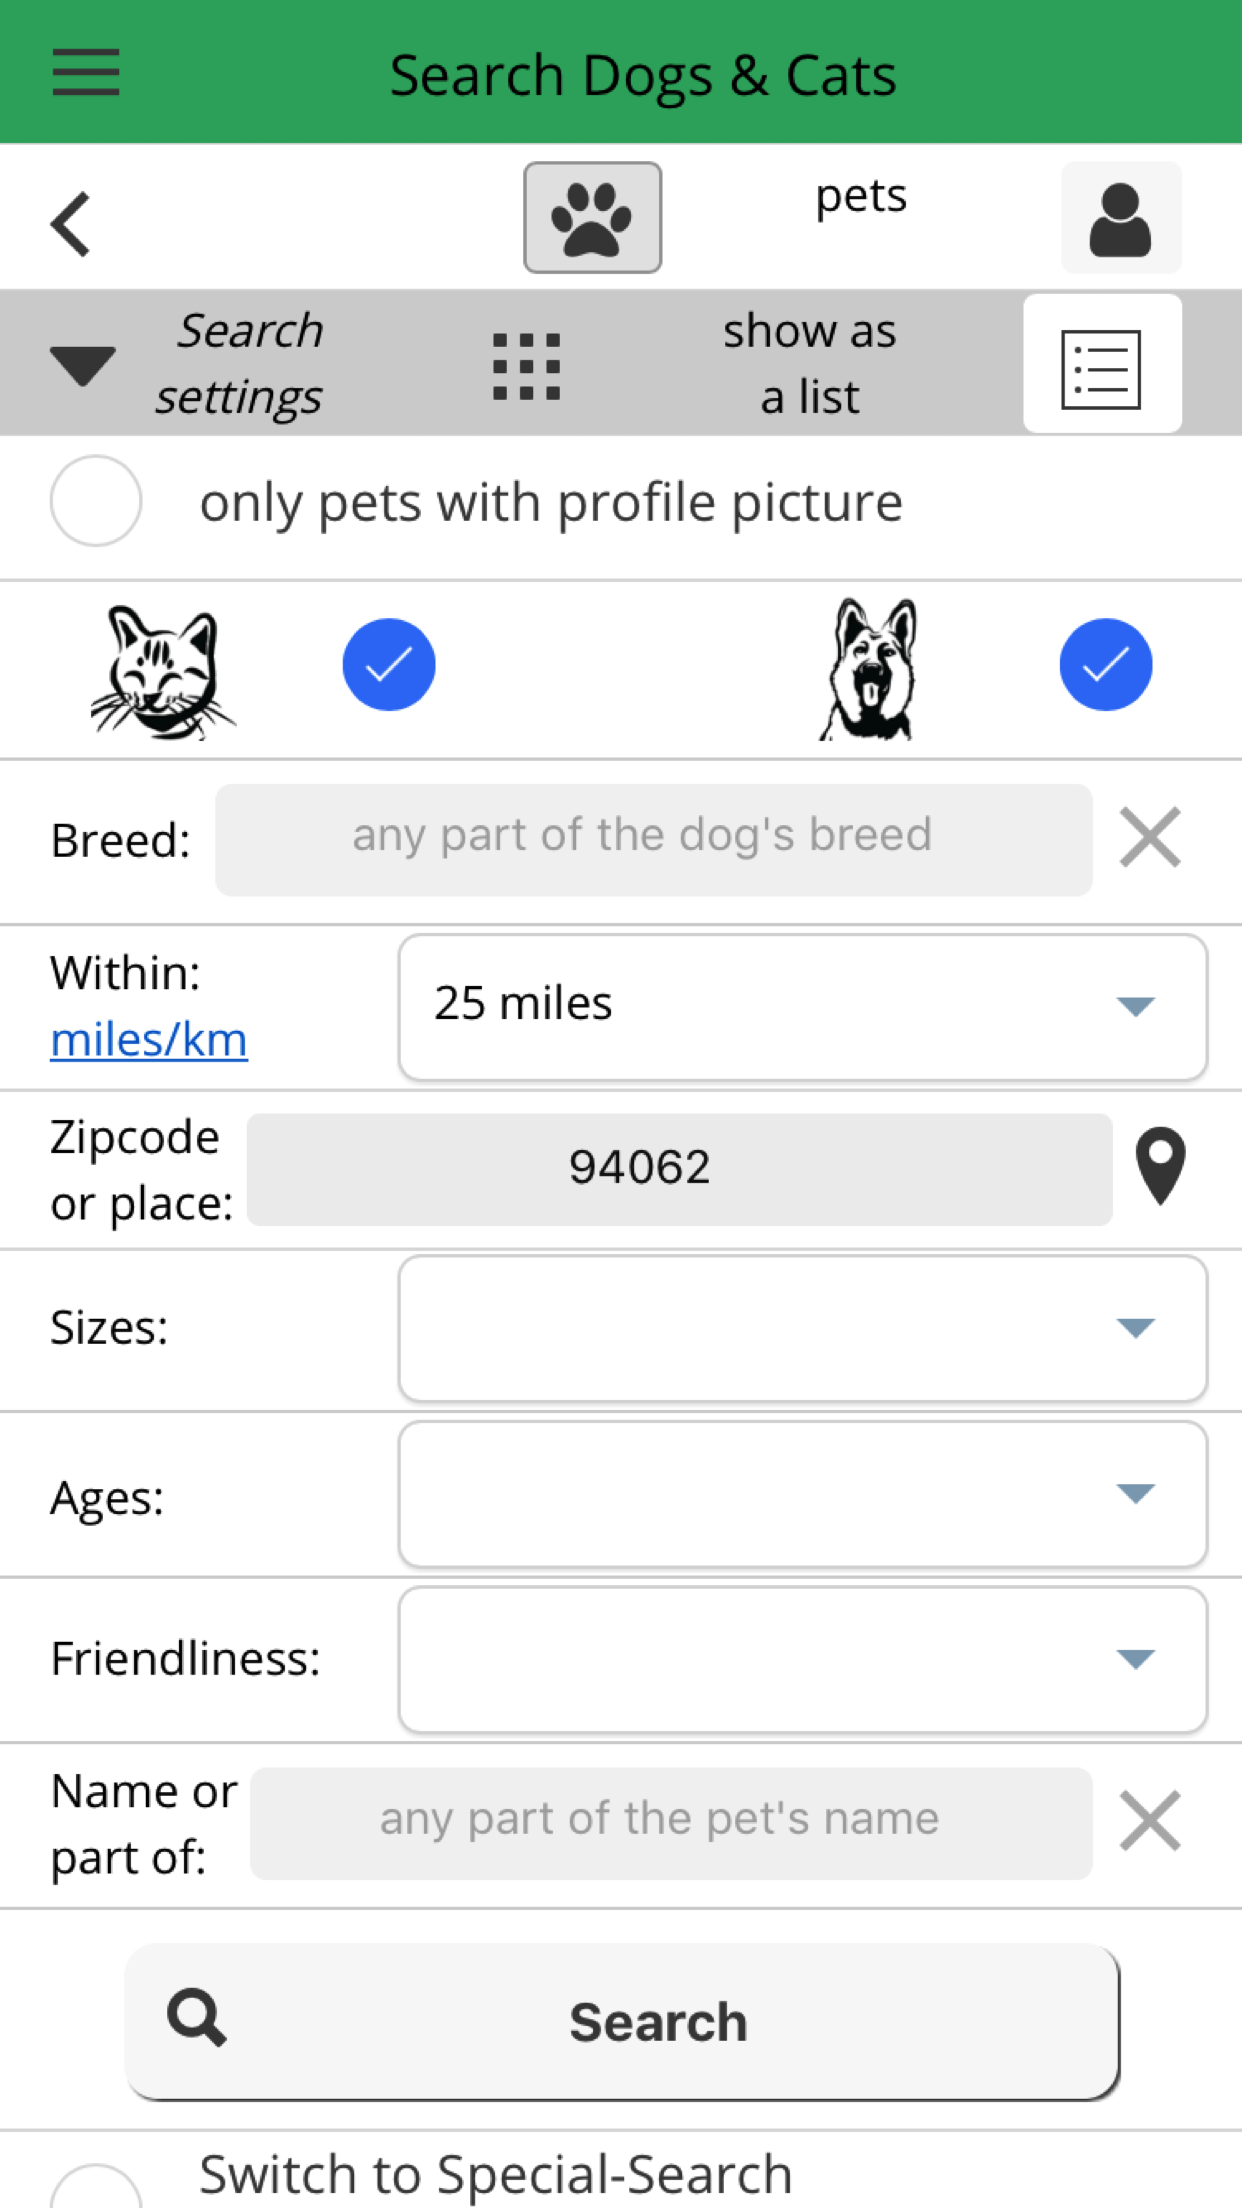Expand the Sizes dropdown
1242x2208 pixels.
tap(802, 1328)
